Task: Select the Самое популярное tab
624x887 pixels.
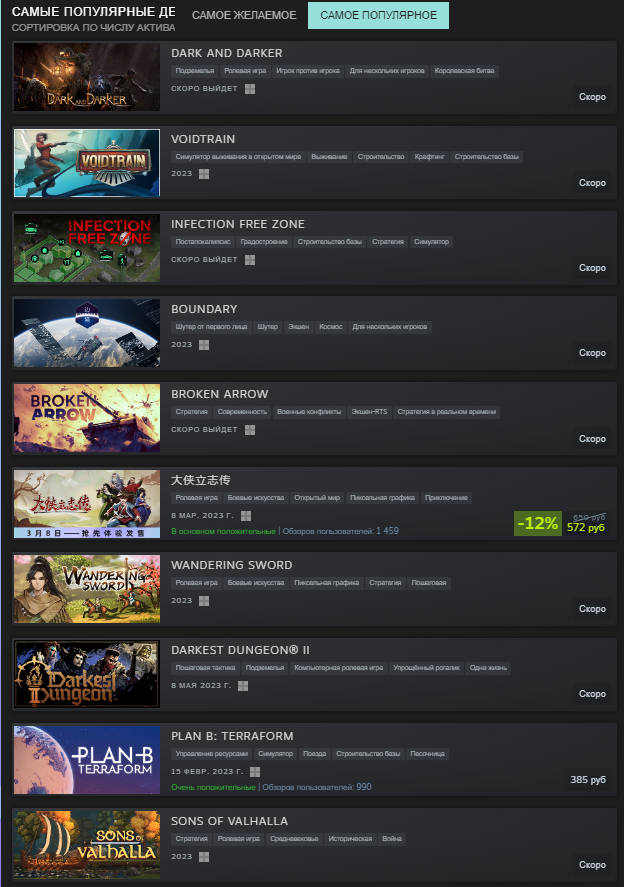Action: click(x=378, y=15)
